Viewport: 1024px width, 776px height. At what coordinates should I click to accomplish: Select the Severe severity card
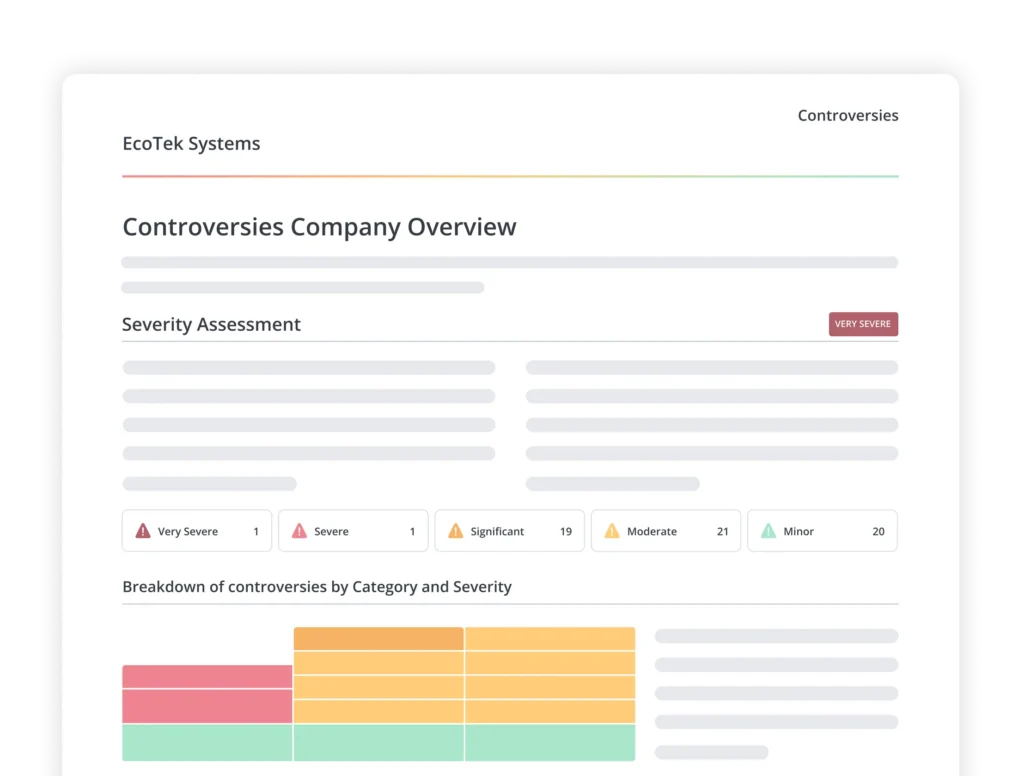(x=353, y=530)
